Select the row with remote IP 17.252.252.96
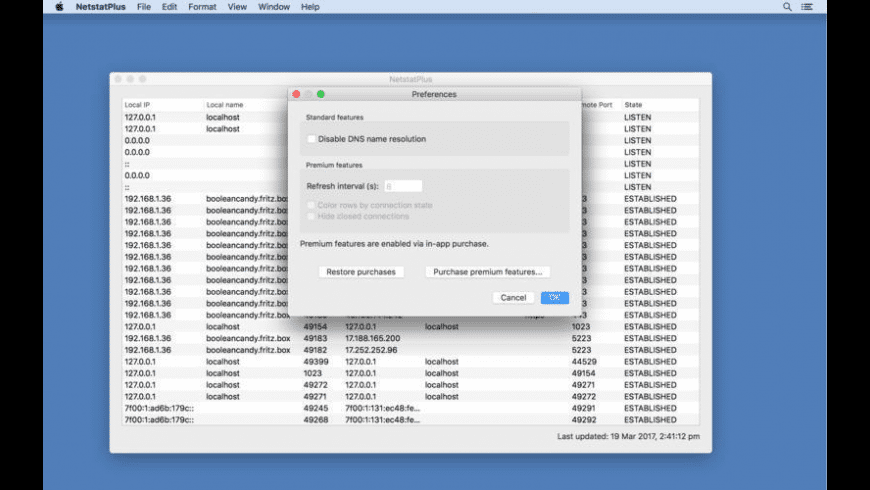This screenshot has width=870, height=490. coord(411,350)
